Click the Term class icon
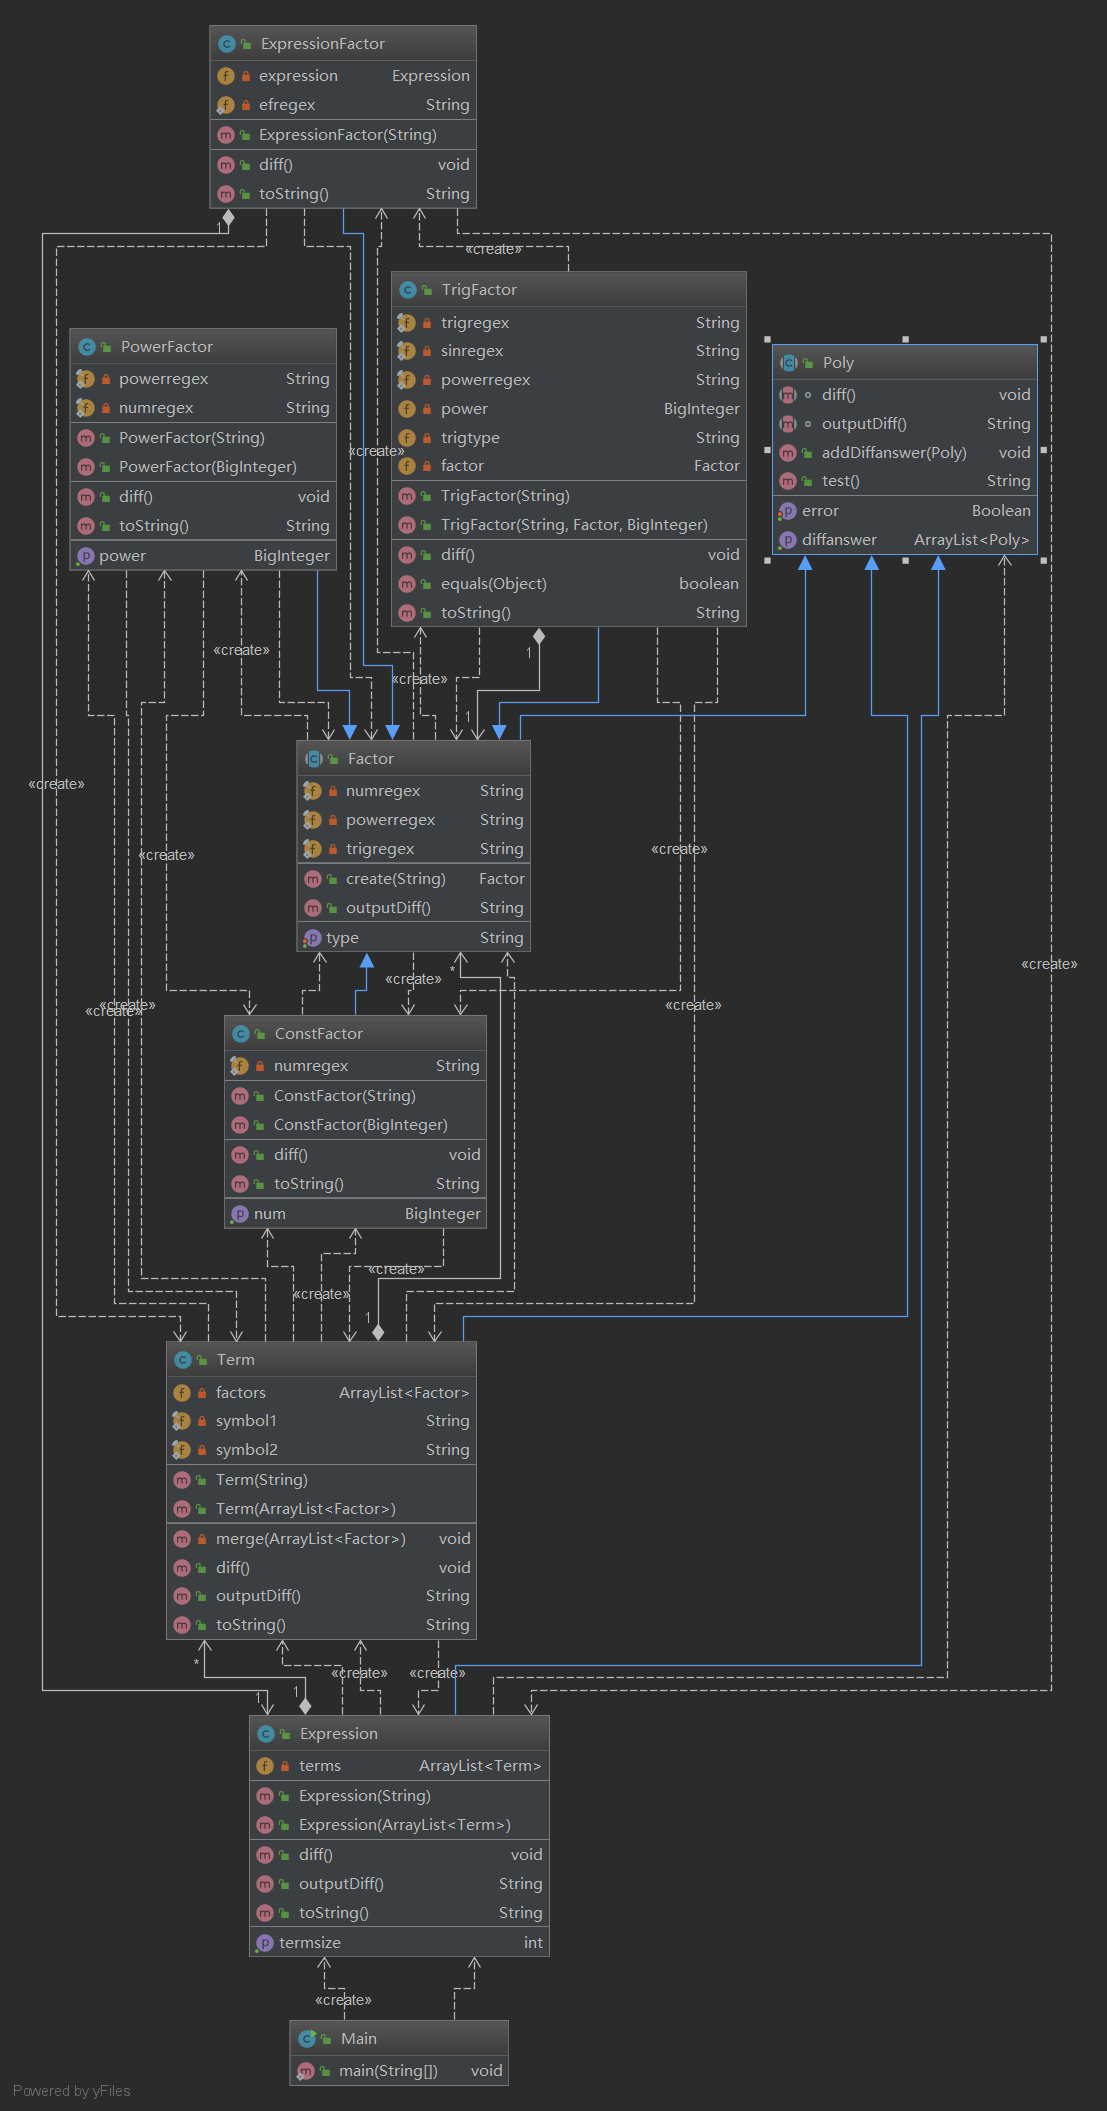 (182, 1360)
